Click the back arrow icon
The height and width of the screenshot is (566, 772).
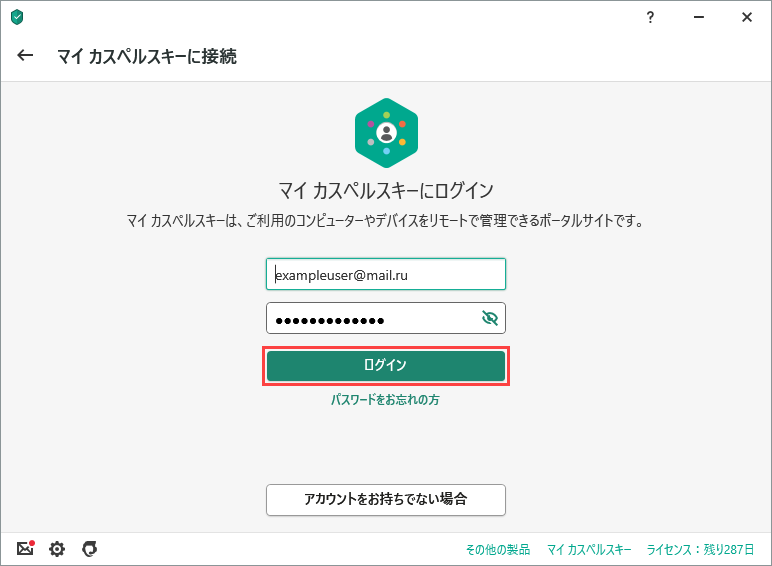pos(25,56)
